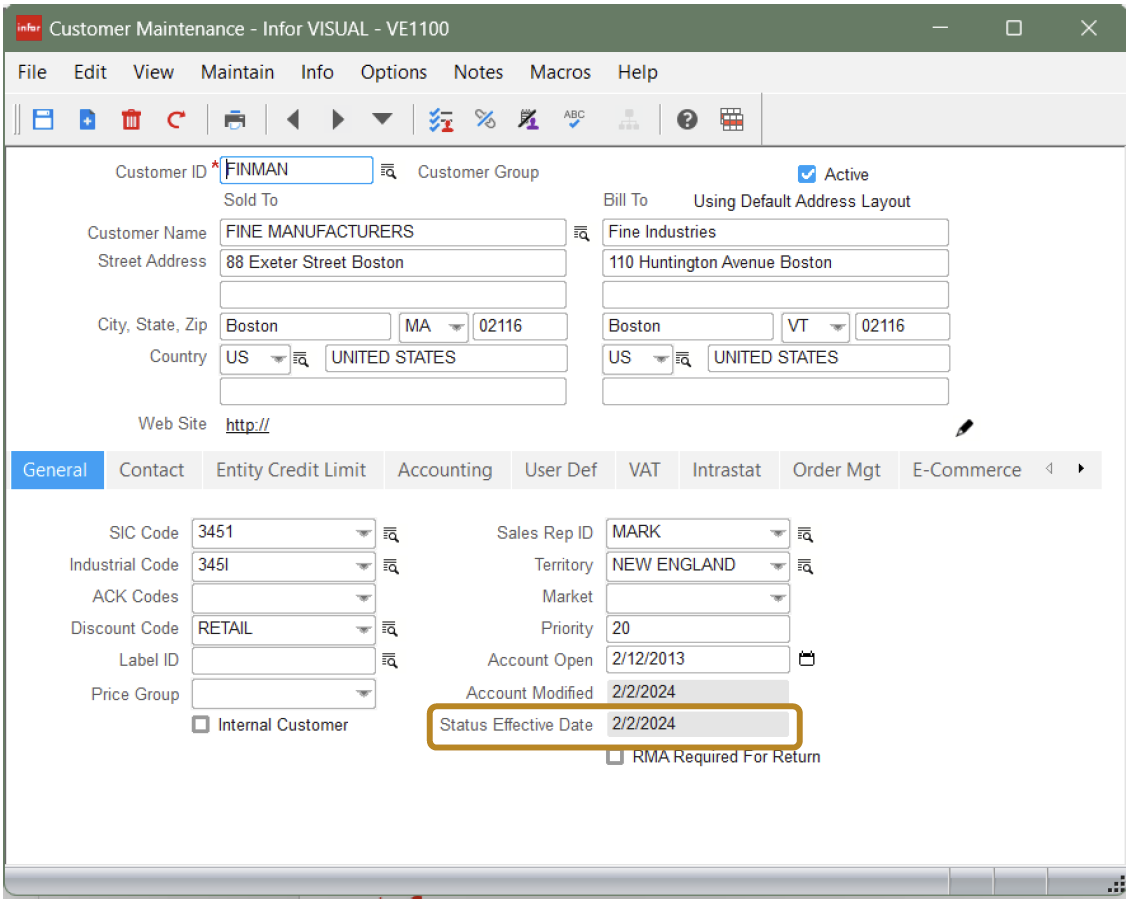1130x902 pixels.
Task: Click the red Refresh arrow icon
Action: coord(176,119)
